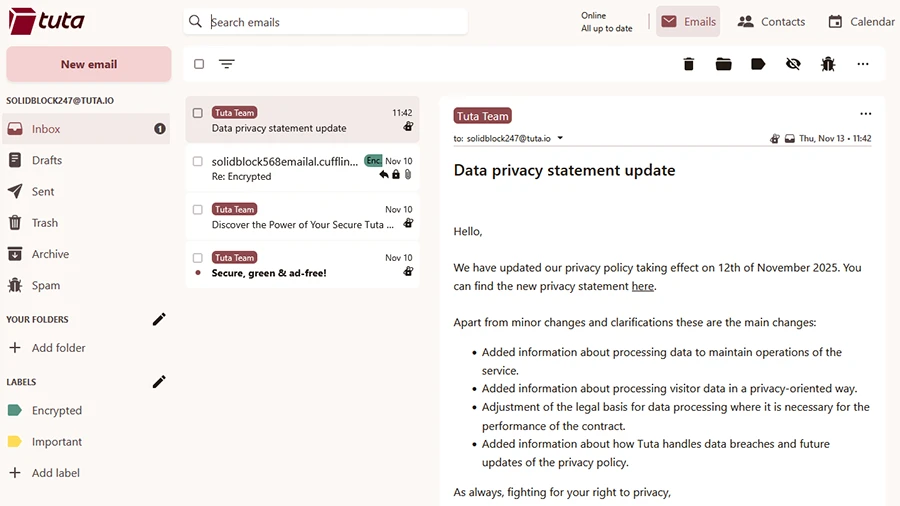Mark as unread using the crossed-eye icon

[793, 64]
